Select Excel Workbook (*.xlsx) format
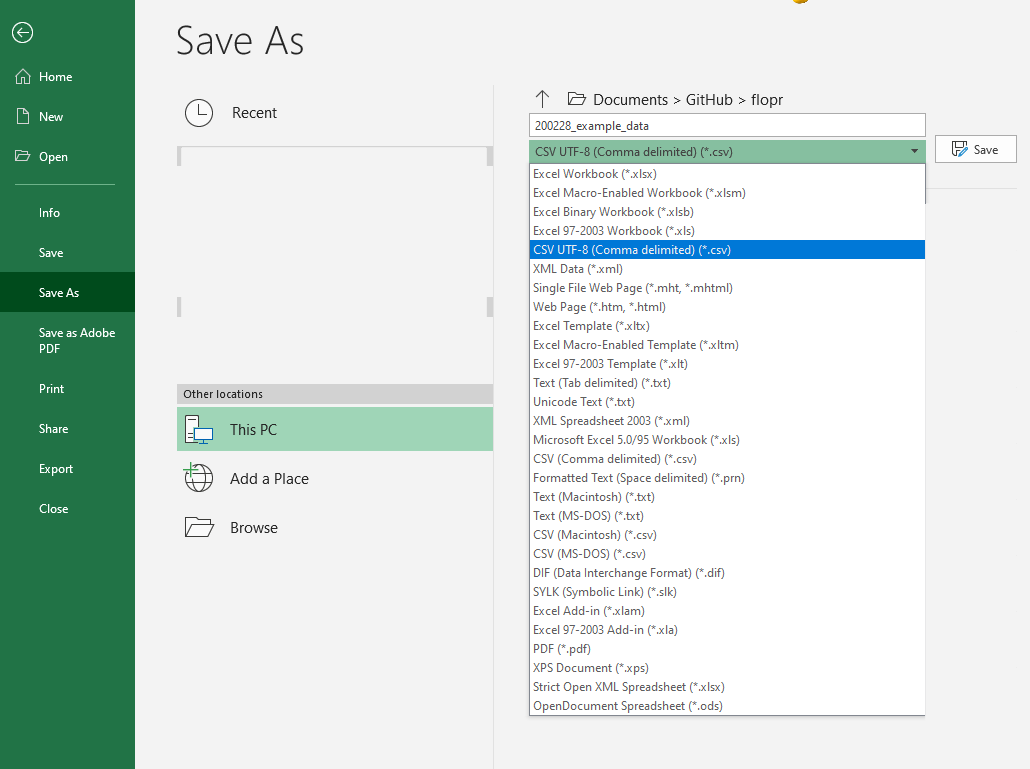Image resolution: width=1030 pixels, height=769 pixels. 727,174
